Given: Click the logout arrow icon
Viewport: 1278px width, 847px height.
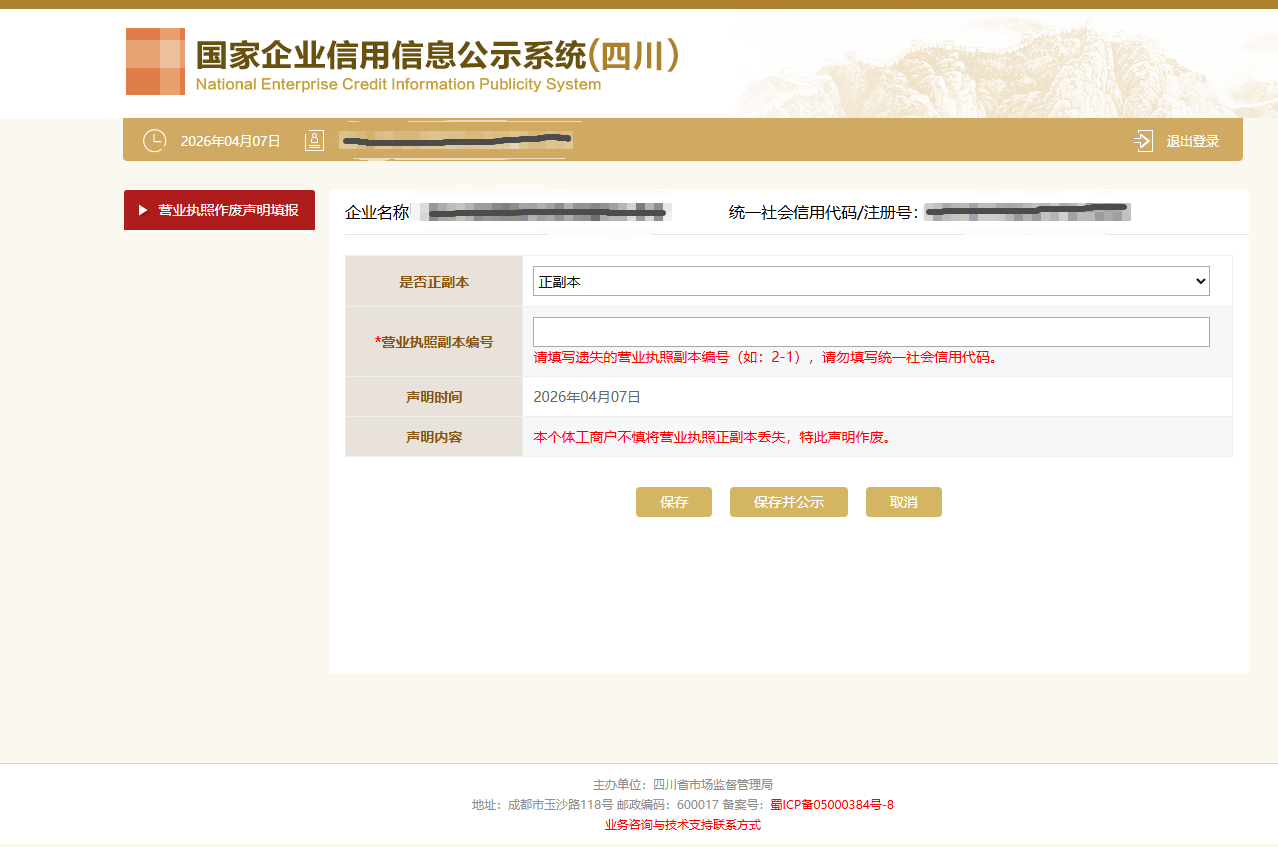Looking at the screenshot, I should [1143, 141].
